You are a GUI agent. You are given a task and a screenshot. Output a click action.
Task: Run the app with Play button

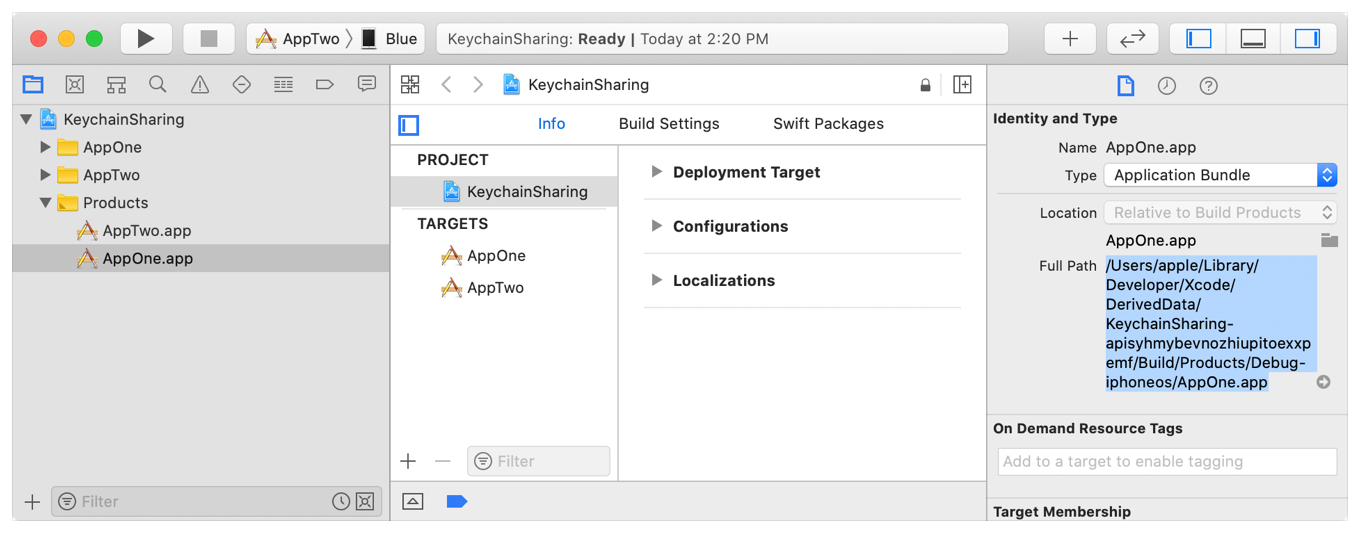tap(146, 39)
